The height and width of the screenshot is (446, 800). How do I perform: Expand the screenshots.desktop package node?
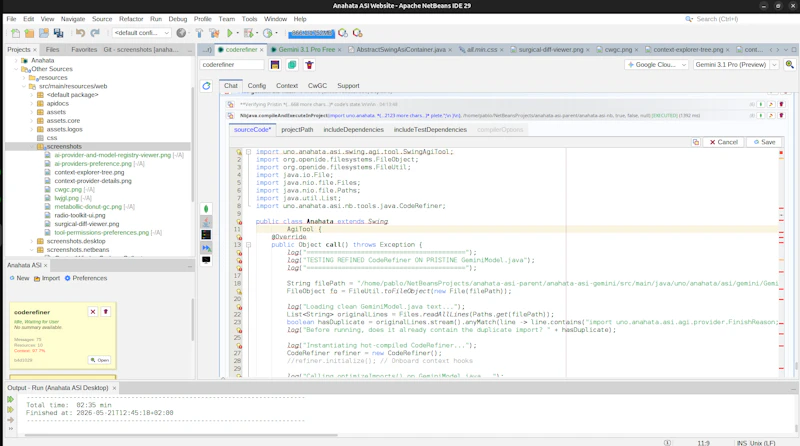click(x=32, y=241)
